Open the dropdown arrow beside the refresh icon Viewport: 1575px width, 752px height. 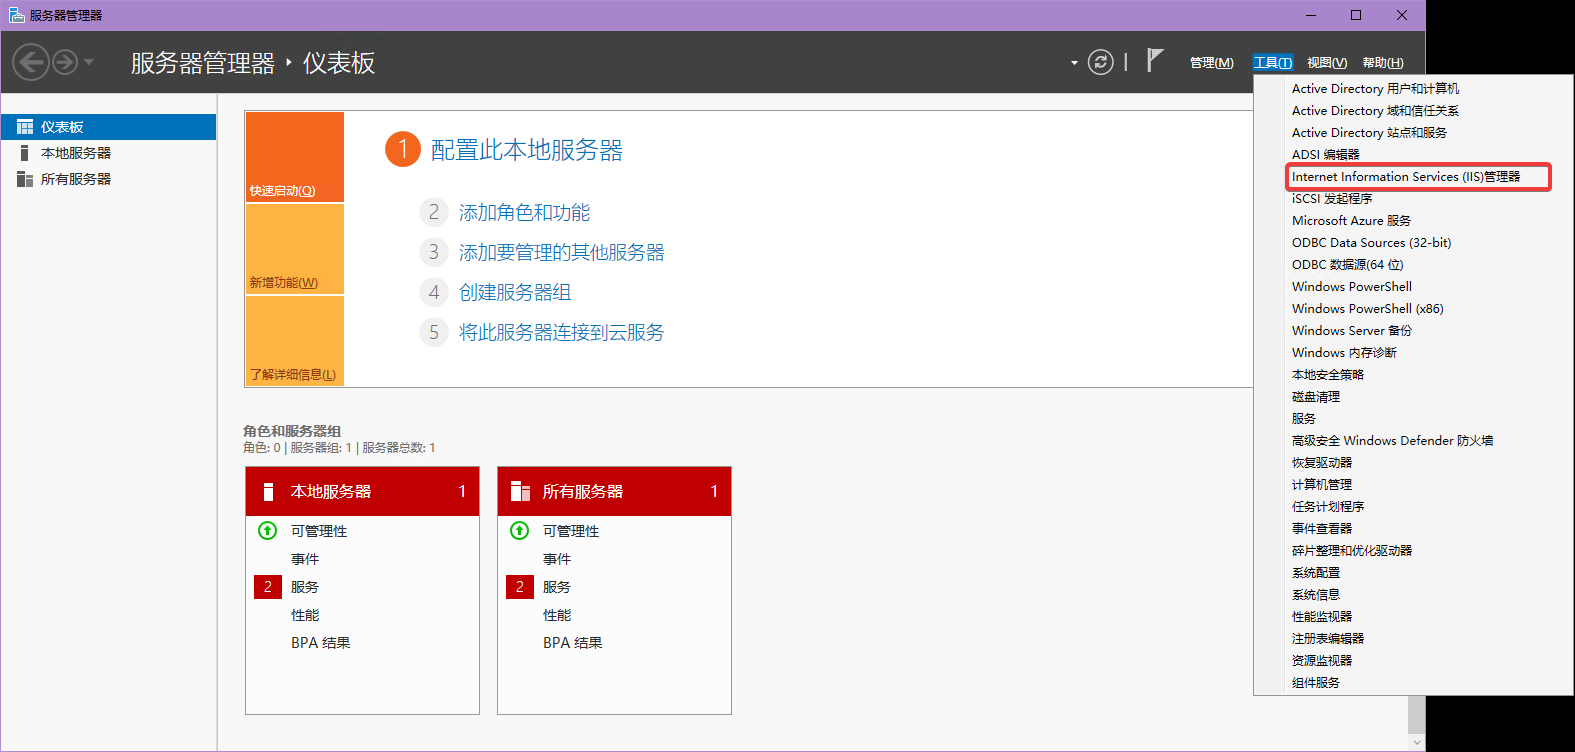pos(1074,63)
